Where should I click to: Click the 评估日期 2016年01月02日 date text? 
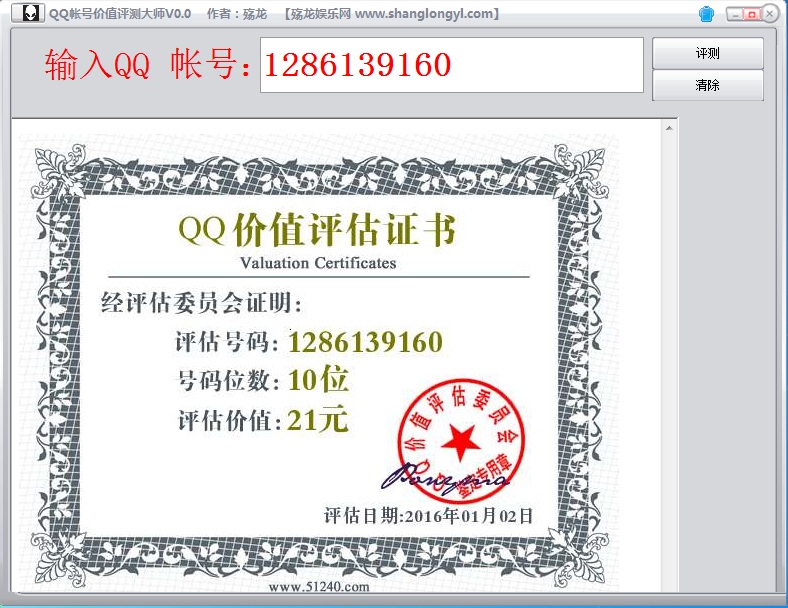pyautogui.click(x=429, y=516)
